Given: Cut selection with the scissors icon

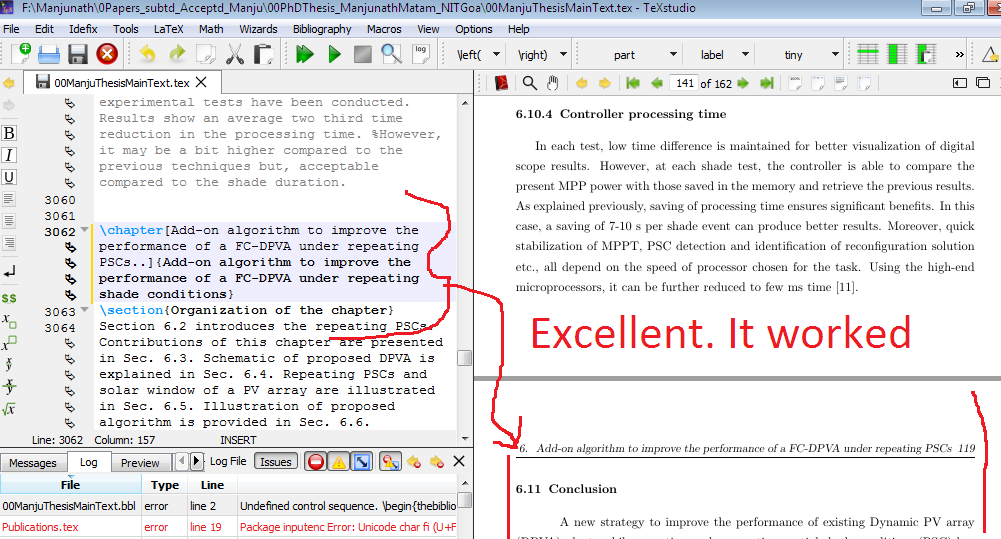Looking at the screenshot, I should pos(235,54).
